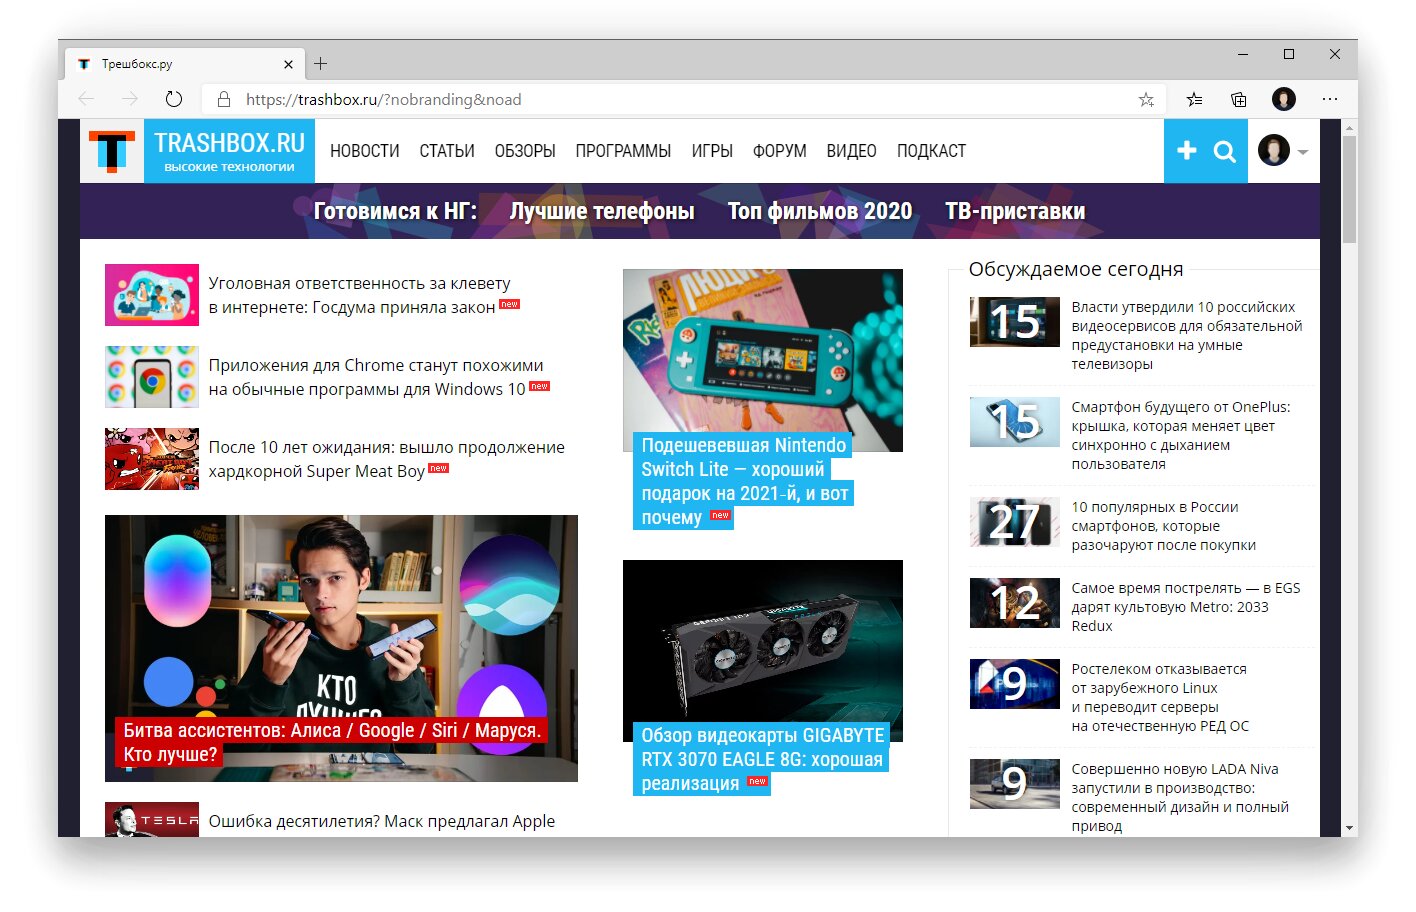Open the Super Meat Boy sequel article
The image size is (1416, 912).
coord(386,459)
